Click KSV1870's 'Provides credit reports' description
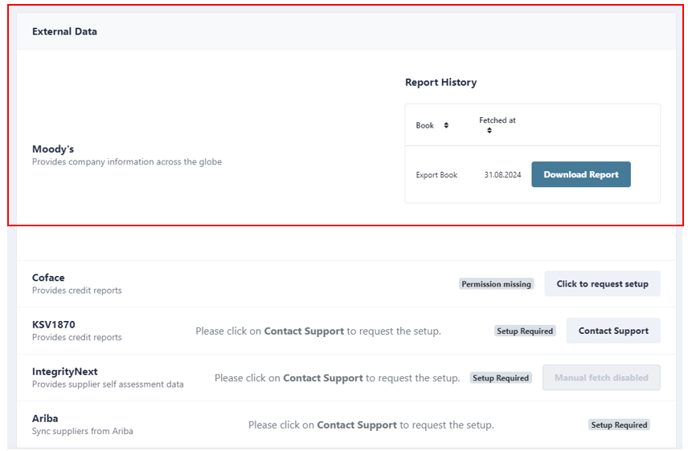Viewport: 688px width, 451px height. click(x=77, y=337)
